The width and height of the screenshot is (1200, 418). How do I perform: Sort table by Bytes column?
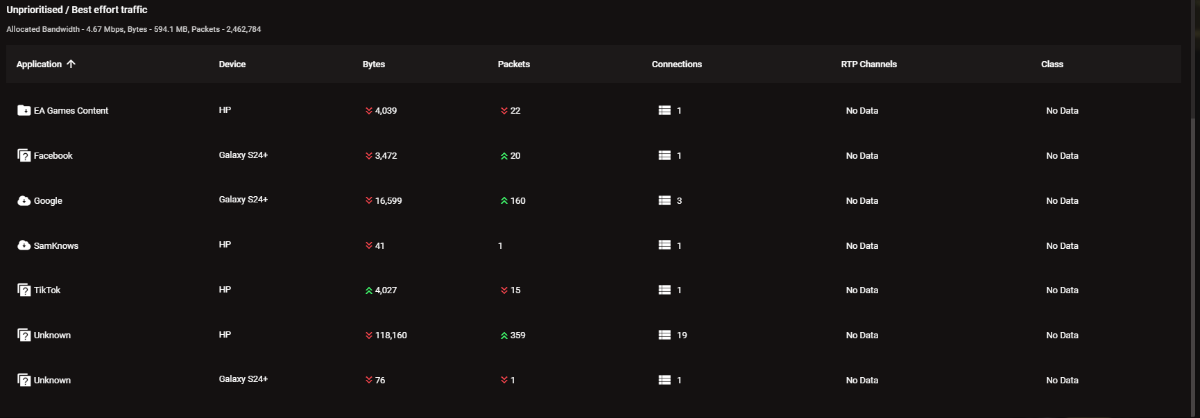[x=373, y=64]
